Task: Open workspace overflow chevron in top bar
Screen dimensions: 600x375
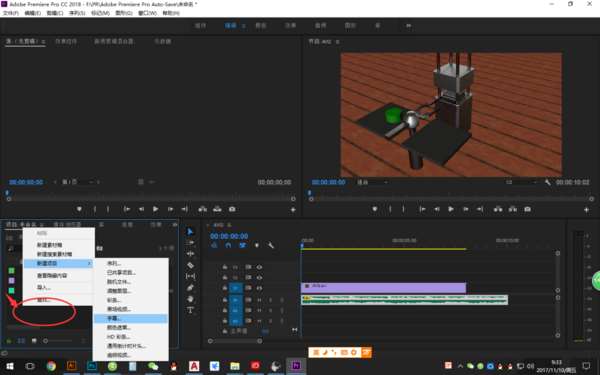Action: click(x=408, y=26)
